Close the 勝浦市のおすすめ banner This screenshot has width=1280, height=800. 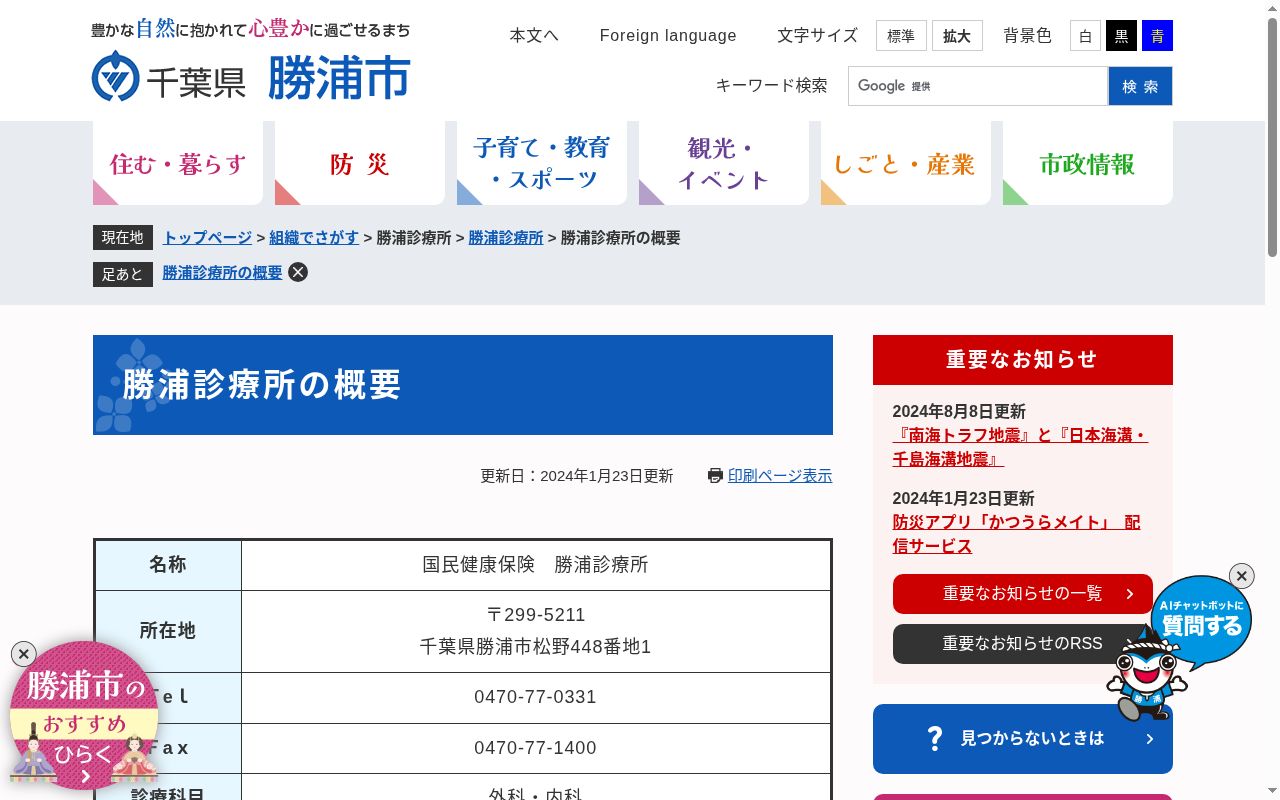click(x=23, y=654)
